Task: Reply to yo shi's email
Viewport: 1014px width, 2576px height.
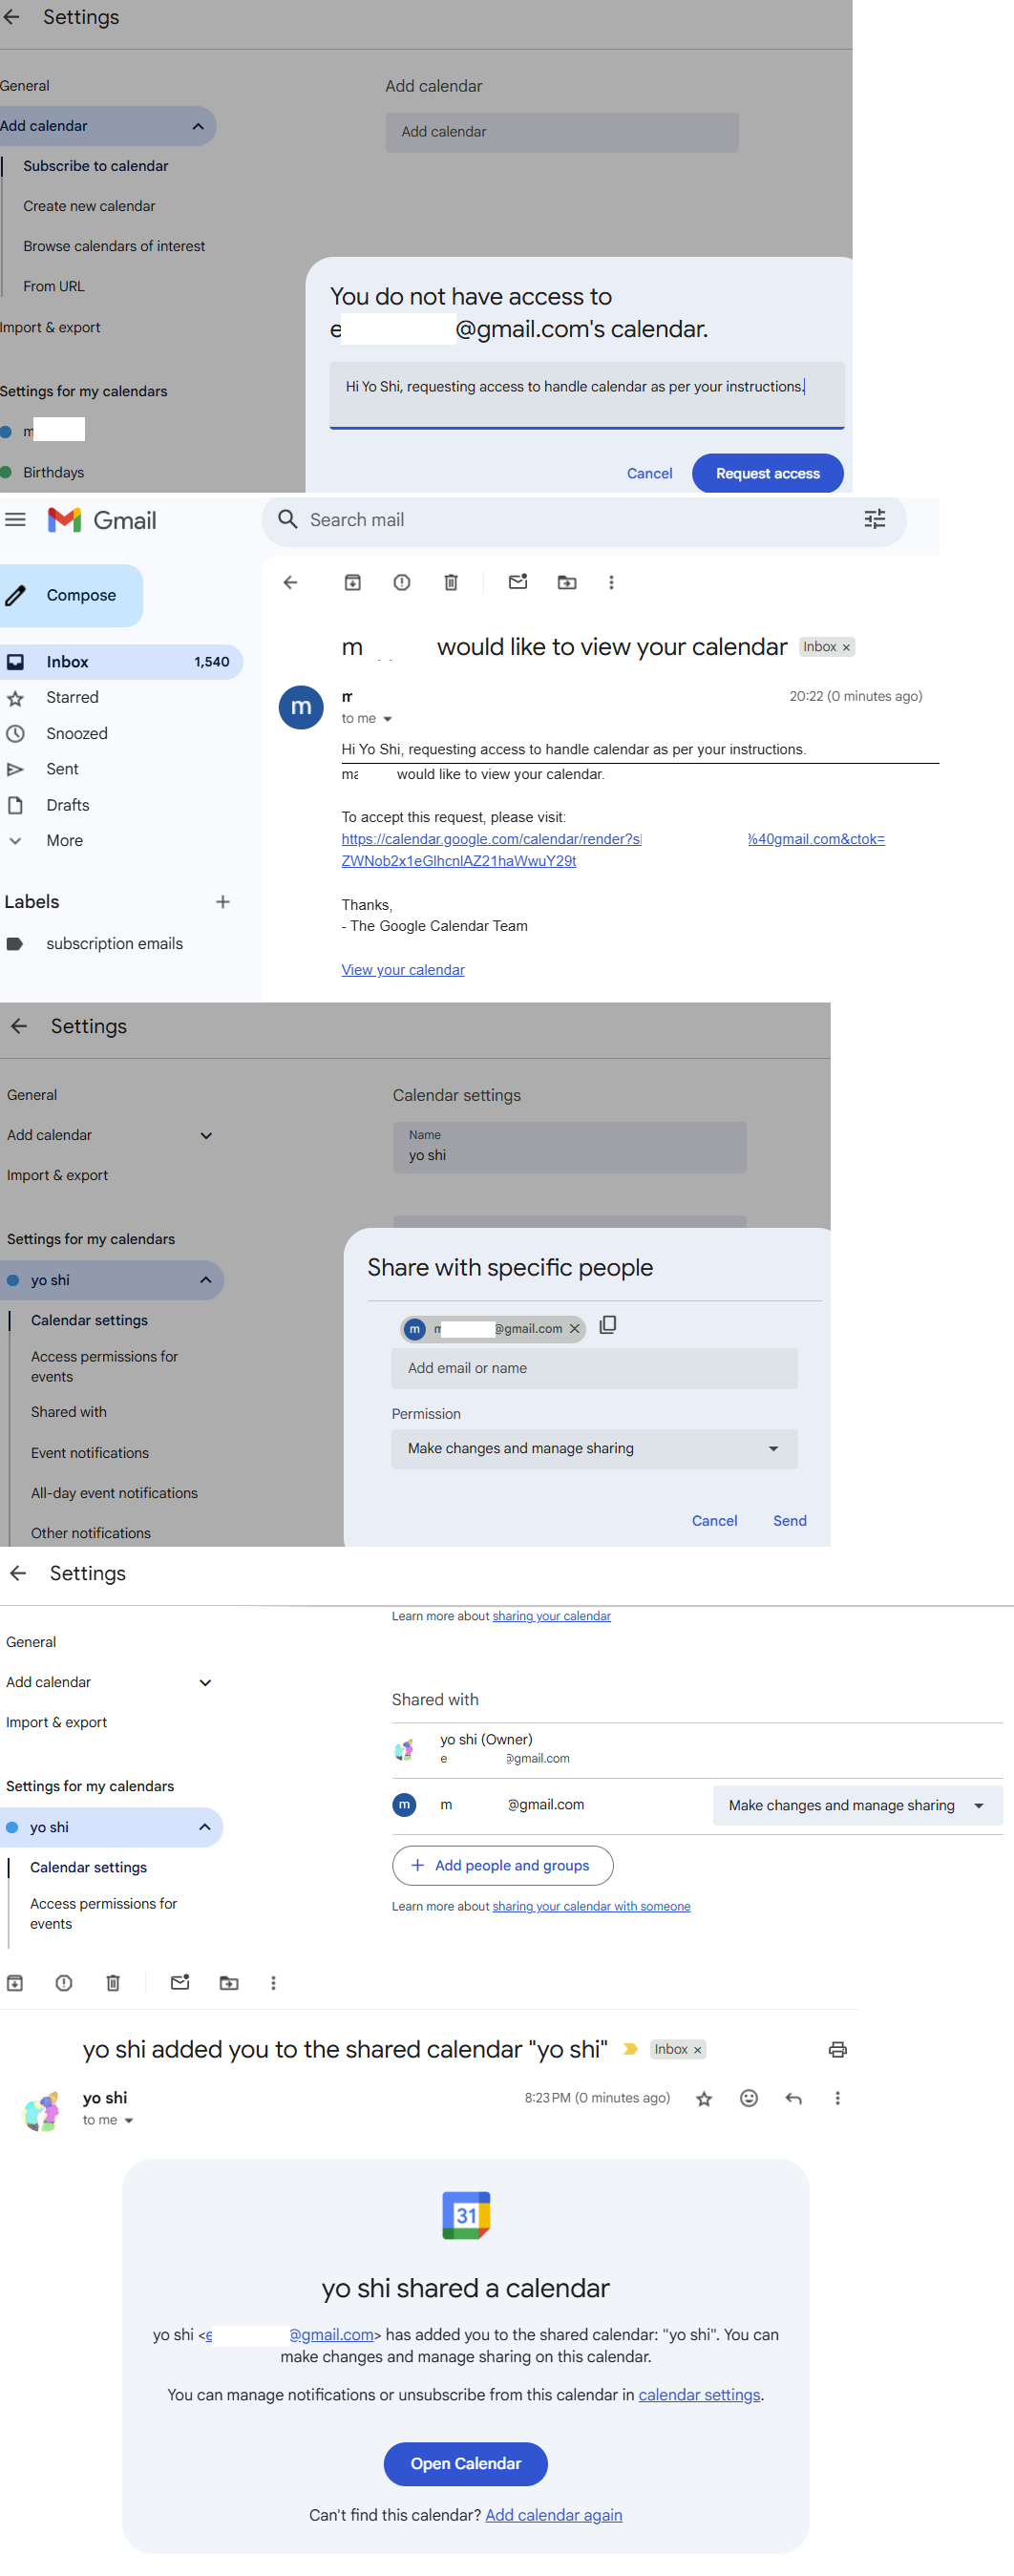Action: (793, 2098)
